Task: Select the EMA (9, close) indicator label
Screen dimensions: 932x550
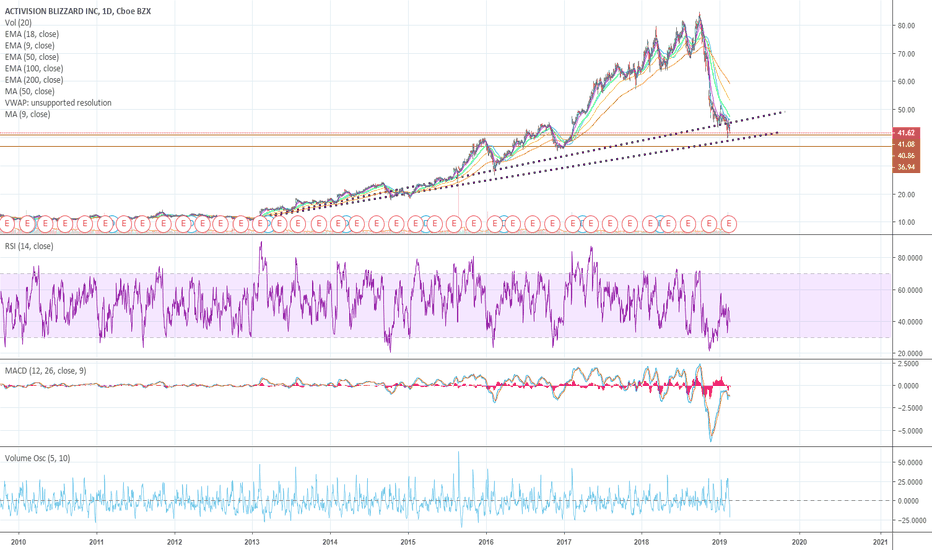Action: click(30, 45)
